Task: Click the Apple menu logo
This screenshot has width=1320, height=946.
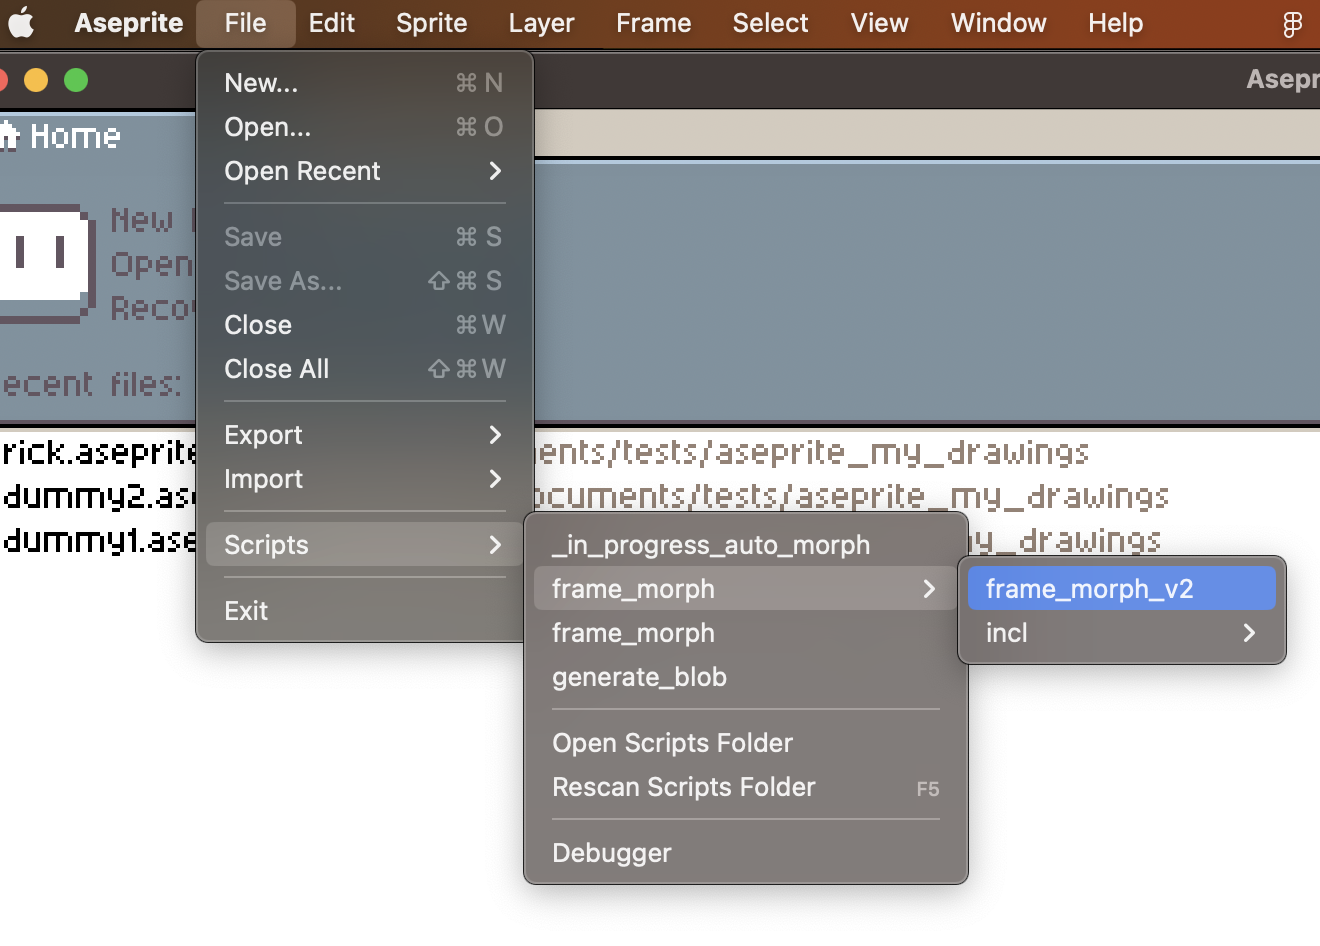Action: [x=22, y=23]
